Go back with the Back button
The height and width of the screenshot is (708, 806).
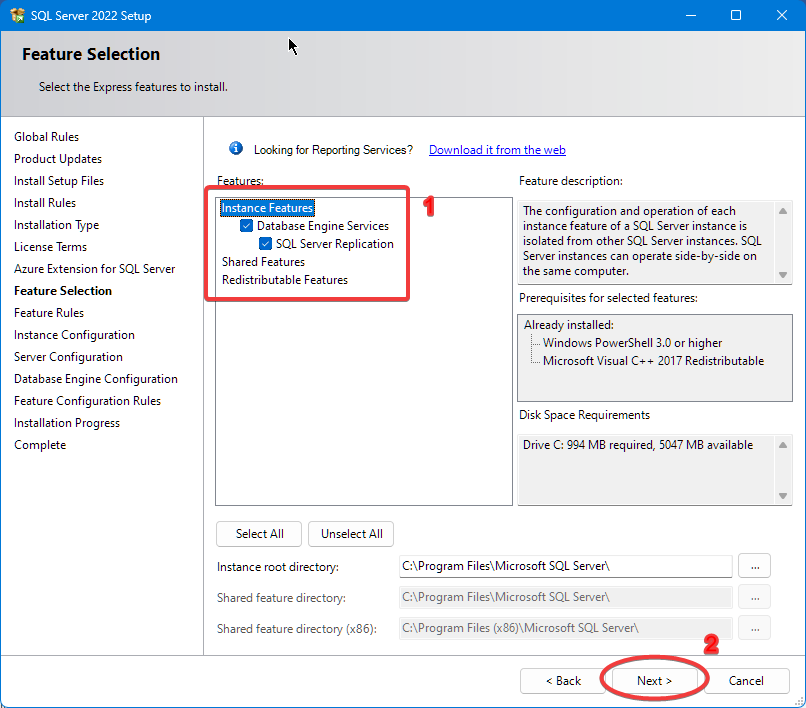coord(563,681)
